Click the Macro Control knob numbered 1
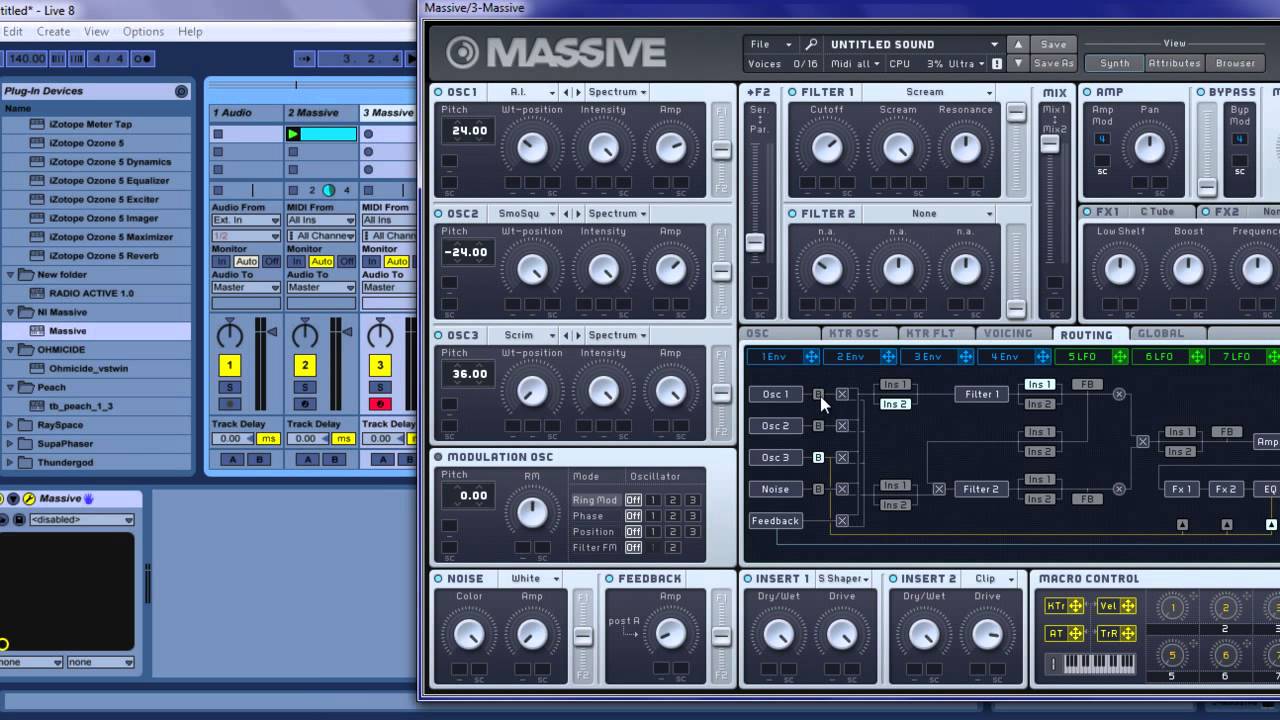The width and height of the screenshot is (1280, 720). (x=1172, y=608)
